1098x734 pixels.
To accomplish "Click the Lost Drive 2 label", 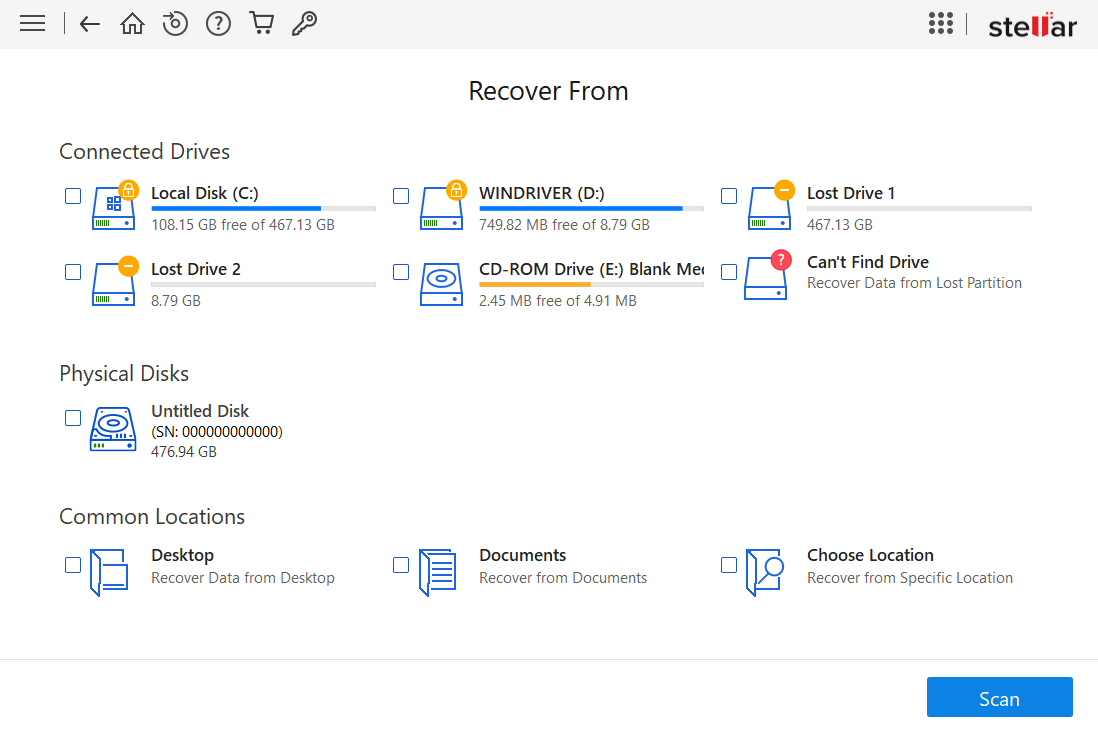I will tap(195, 269).
